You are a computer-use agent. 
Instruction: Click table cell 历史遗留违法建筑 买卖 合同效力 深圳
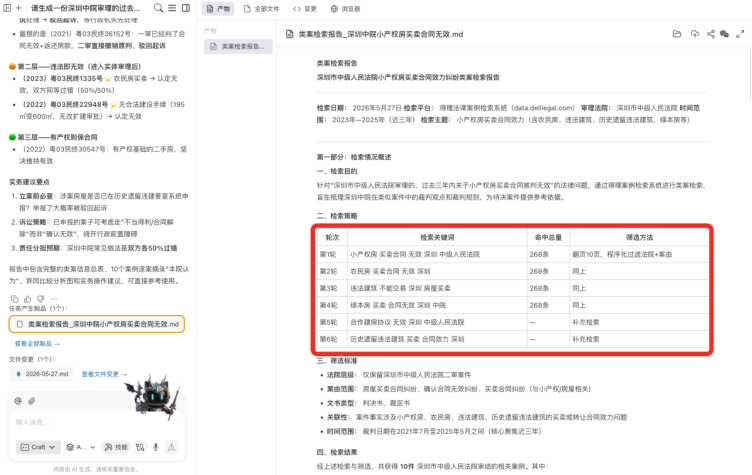(x=407, y=339)
